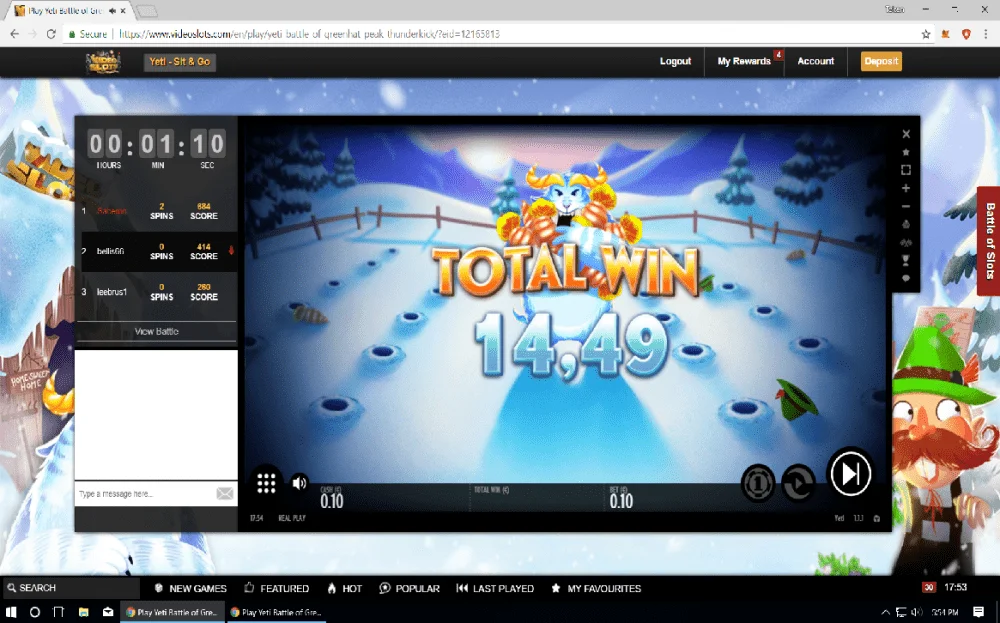Bookmark this page with browser star
Image resolution: width=1000 pixels, height=623 pixels.
coord(926,34)
